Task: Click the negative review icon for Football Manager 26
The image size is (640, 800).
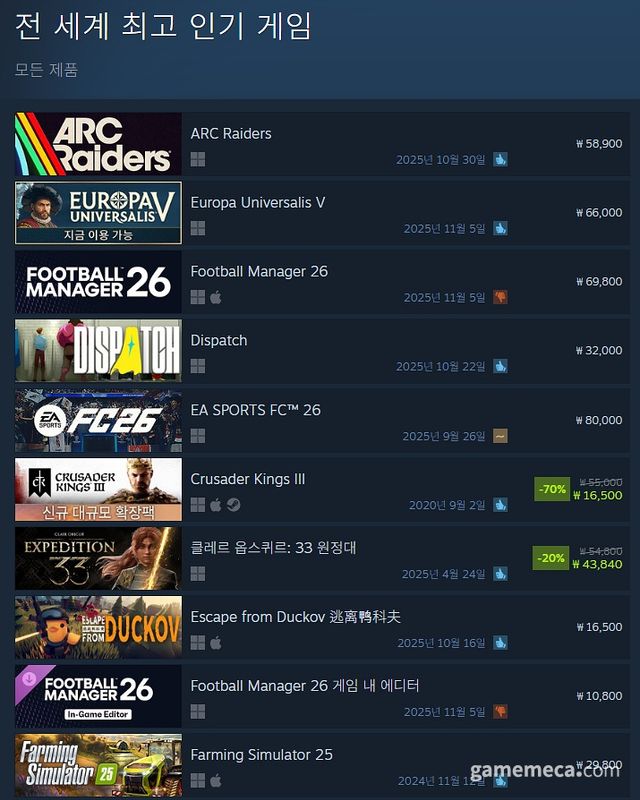Action: 500,297
